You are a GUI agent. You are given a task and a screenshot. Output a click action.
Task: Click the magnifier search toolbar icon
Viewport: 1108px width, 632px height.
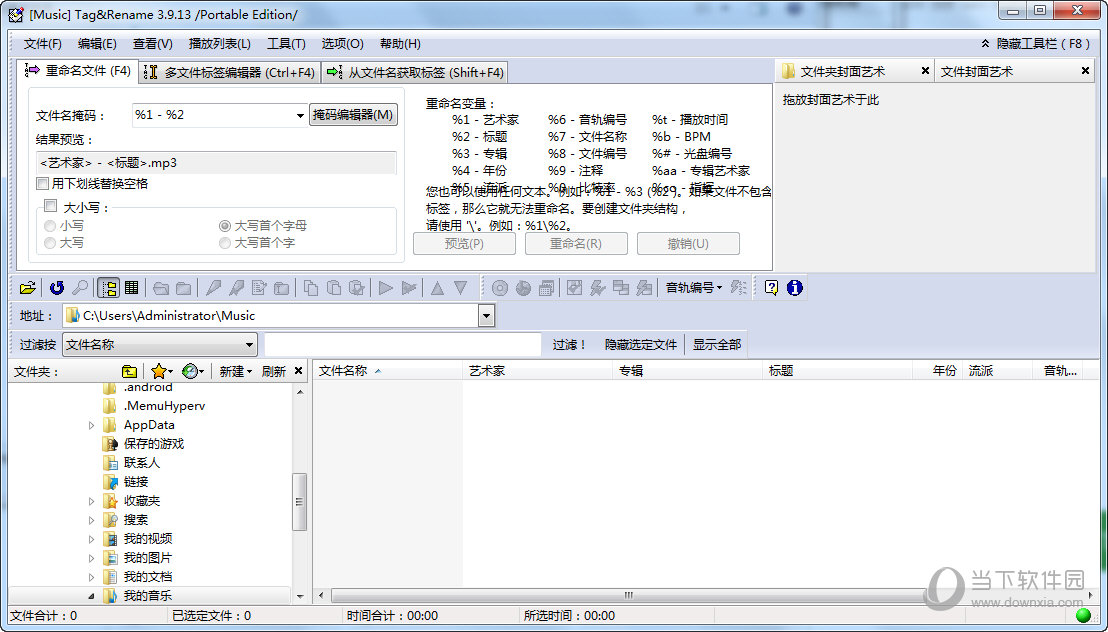pos(81,288)
